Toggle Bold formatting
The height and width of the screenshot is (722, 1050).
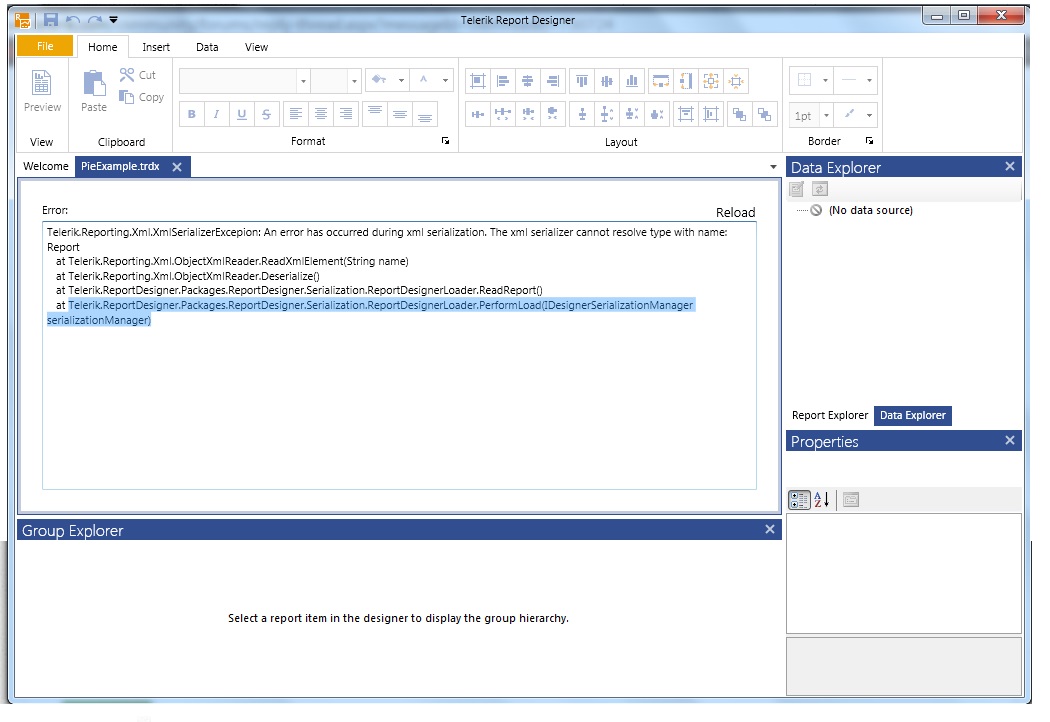pos(192,115)
